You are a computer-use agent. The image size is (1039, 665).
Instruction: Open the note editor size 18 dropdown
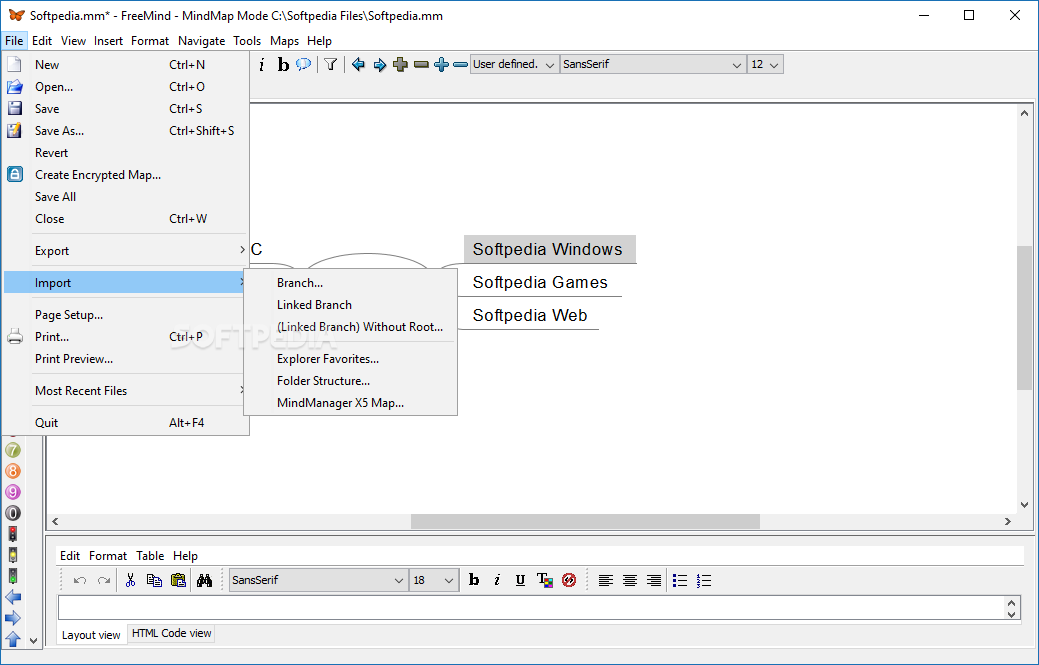tap(433, 580)
